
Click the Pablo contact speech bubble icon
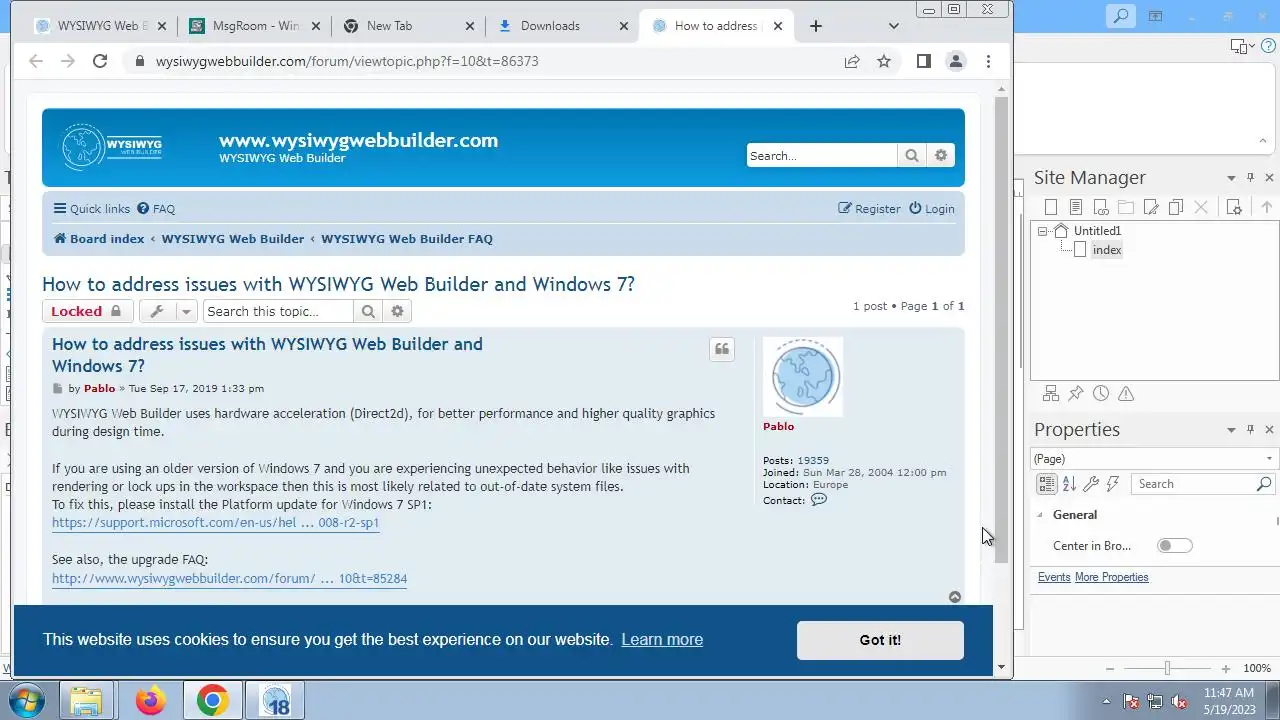[819, 500]
